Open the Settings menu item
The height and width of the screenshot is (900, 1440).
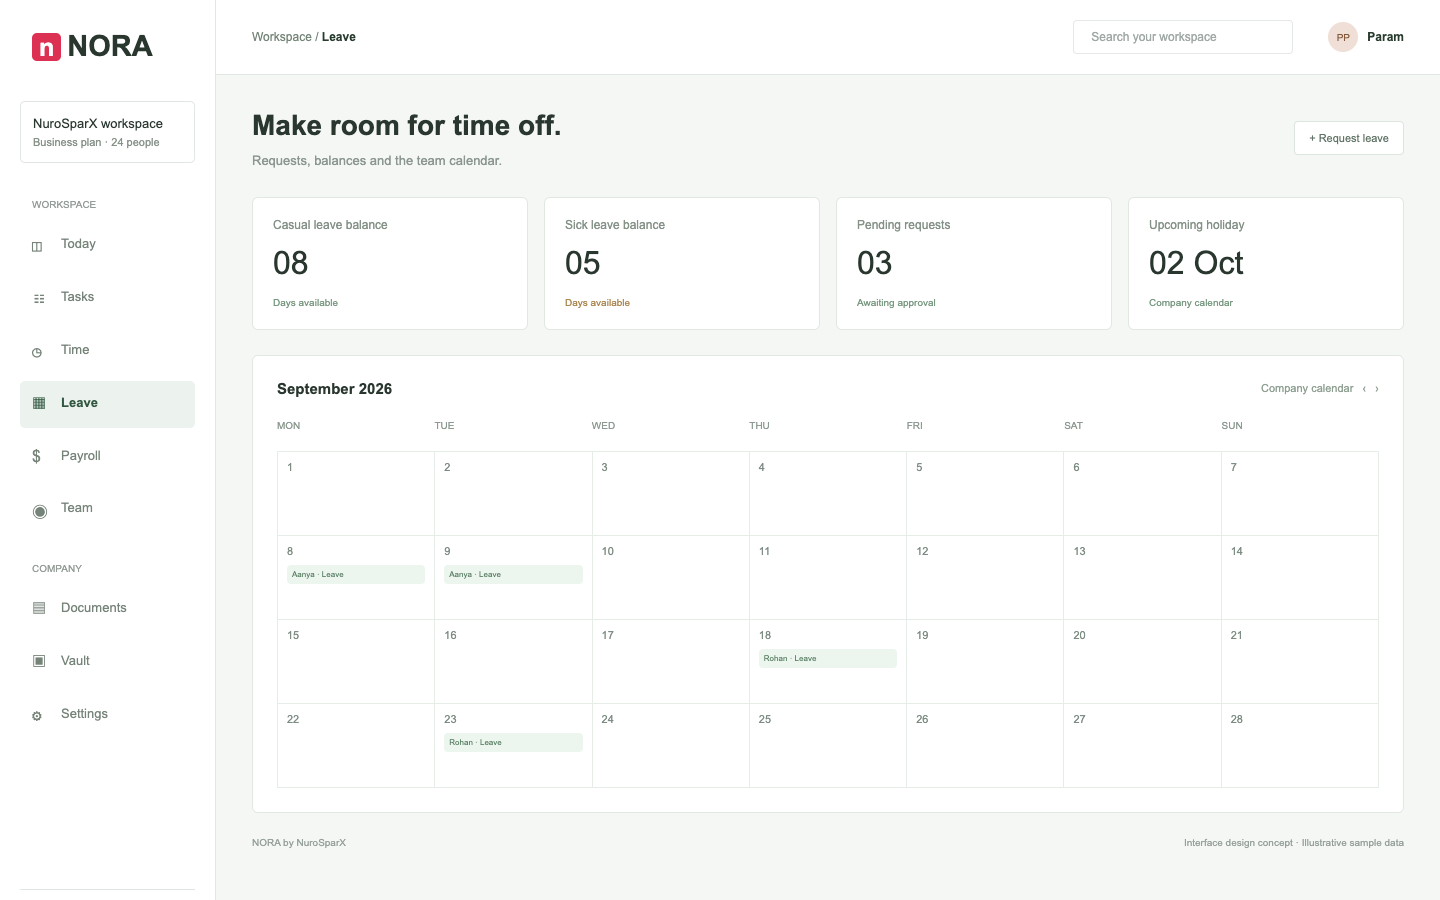click(x=107, y=715)
